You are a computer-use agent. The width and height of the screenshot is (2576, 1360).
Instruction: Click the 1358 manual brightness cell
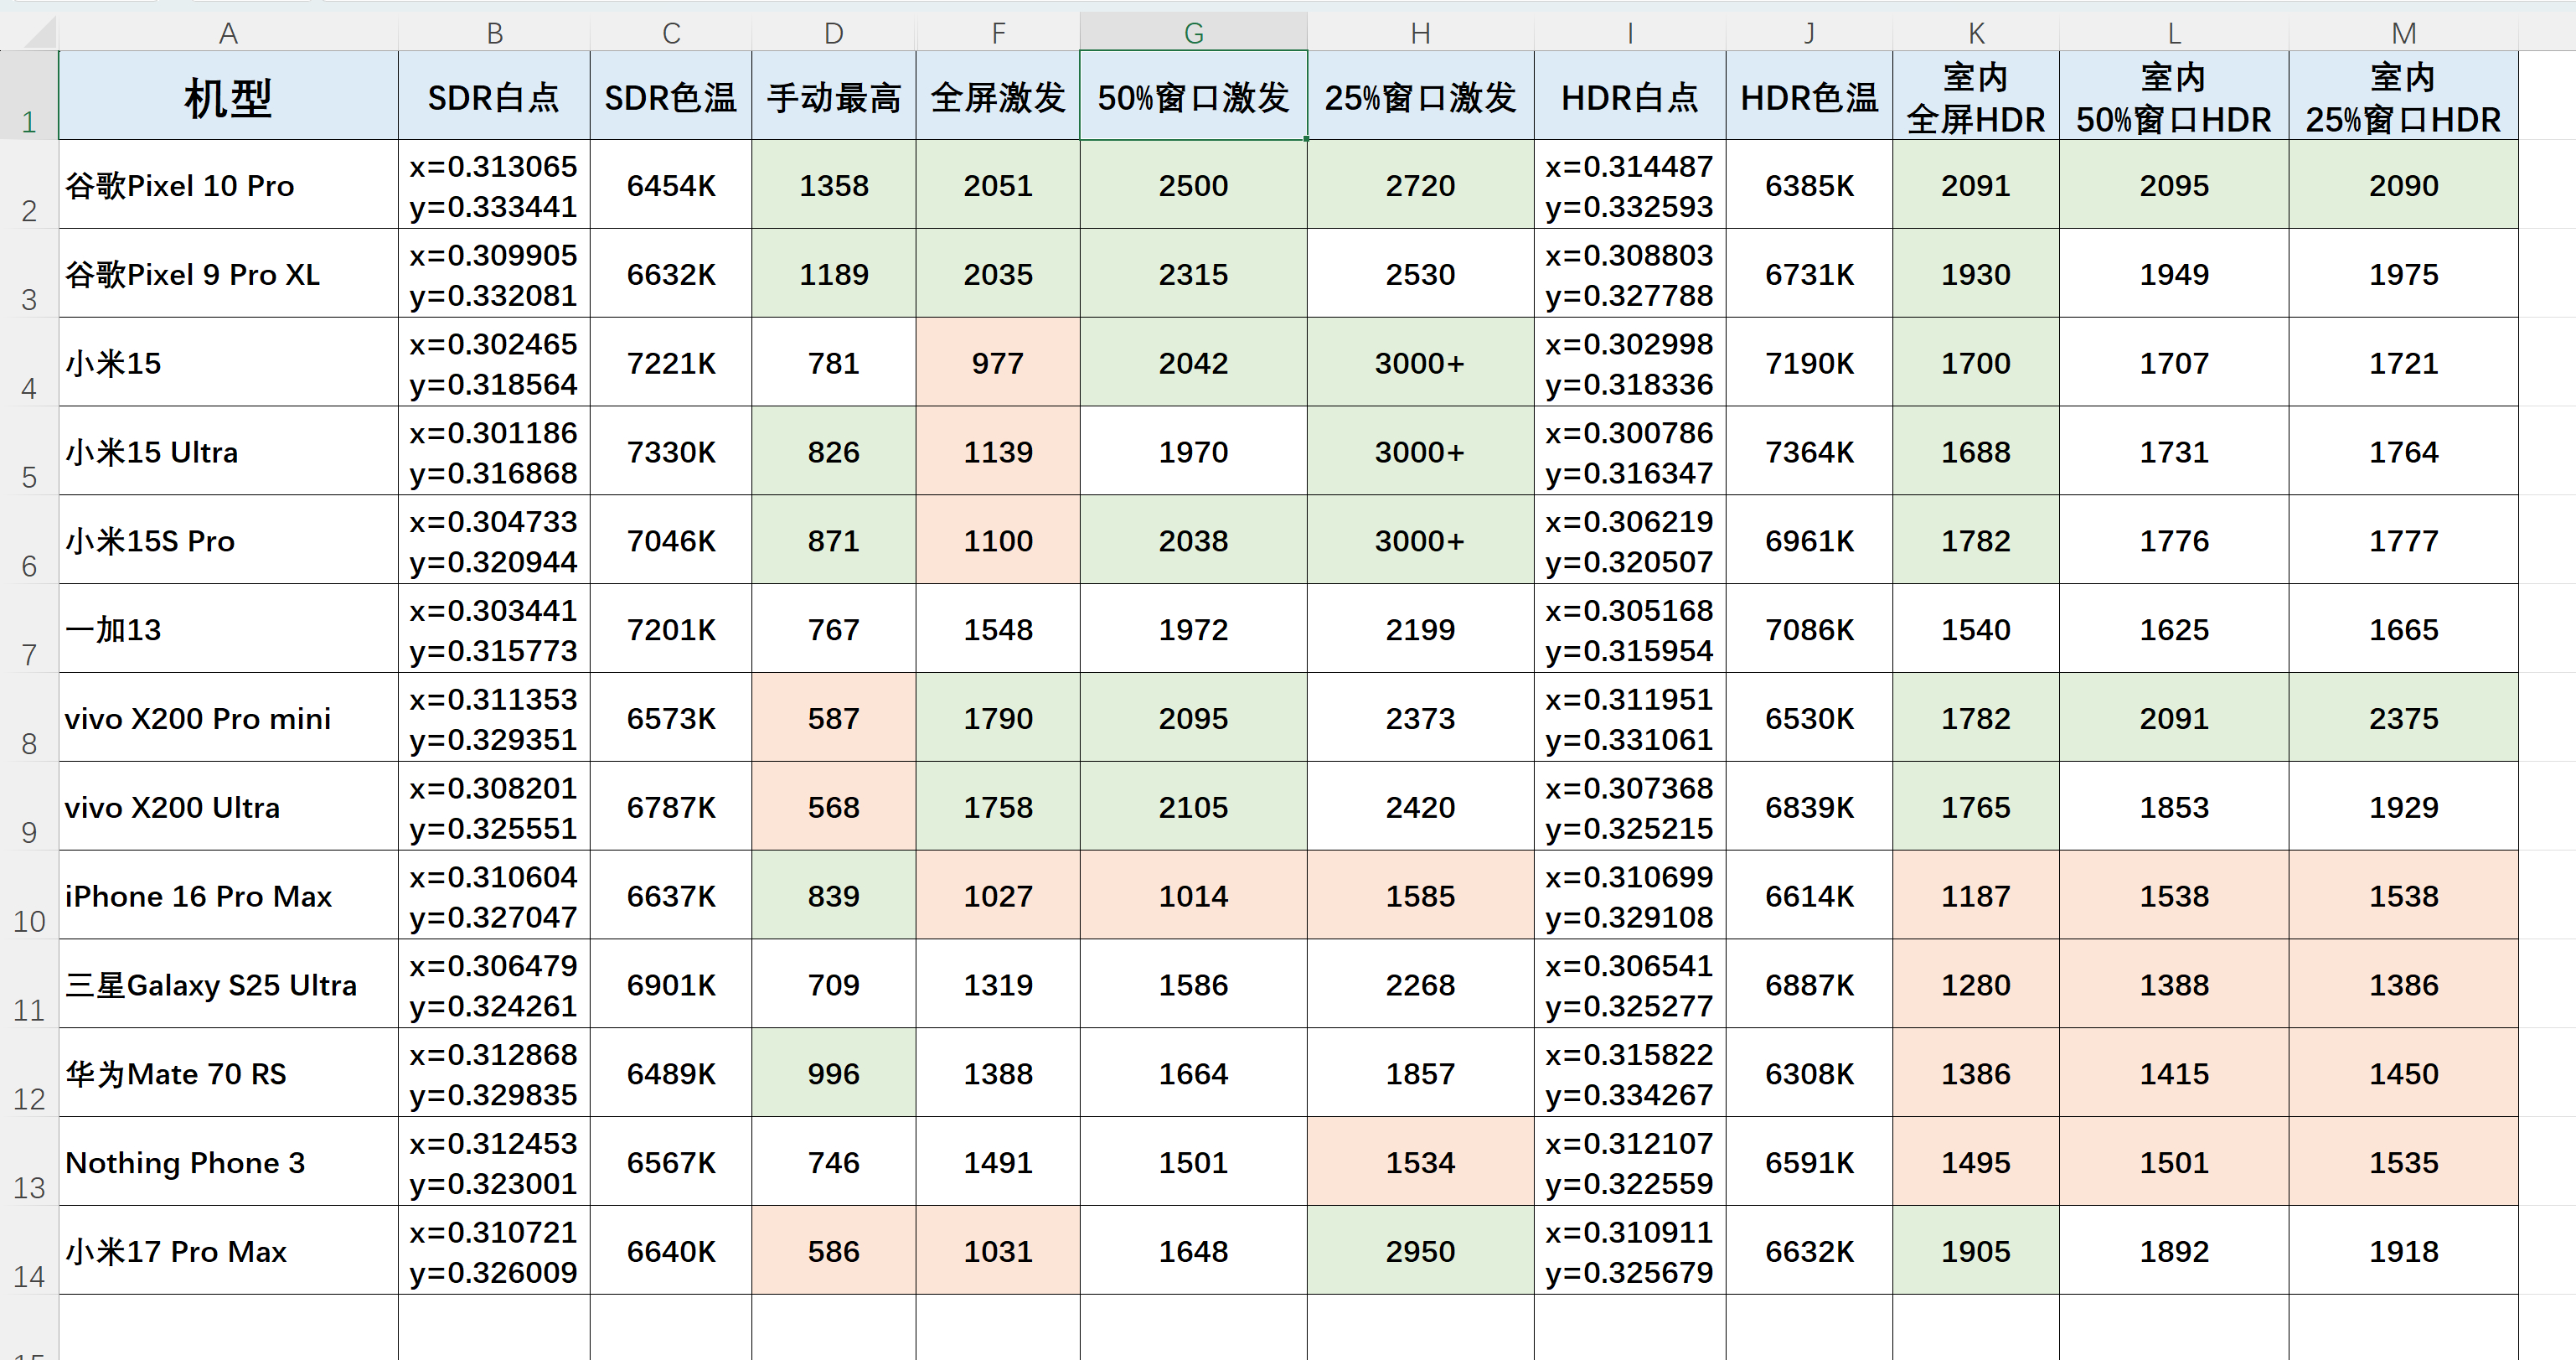click(x=834, y=185)
